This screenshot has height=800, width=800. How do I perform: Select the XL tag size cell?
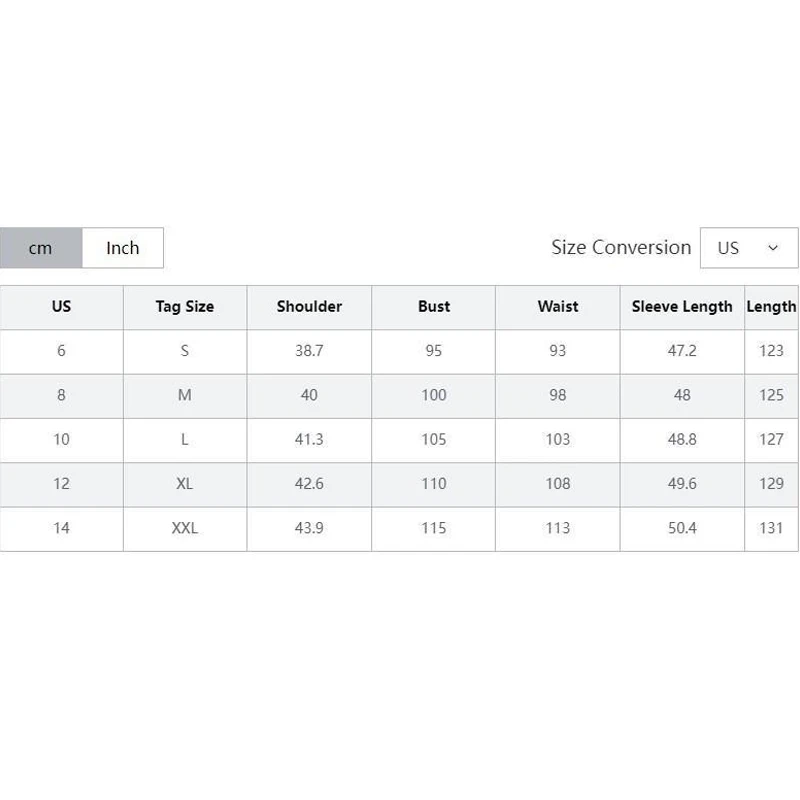point(185,484)
